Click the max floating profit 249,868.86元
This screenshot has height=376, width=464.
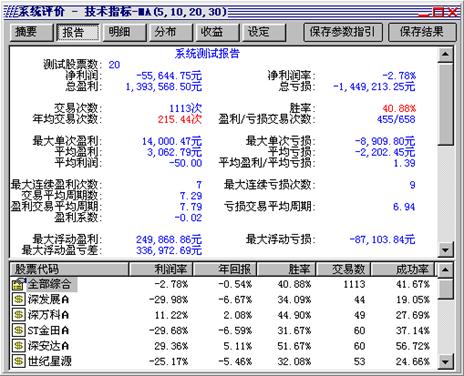[169, 239]
